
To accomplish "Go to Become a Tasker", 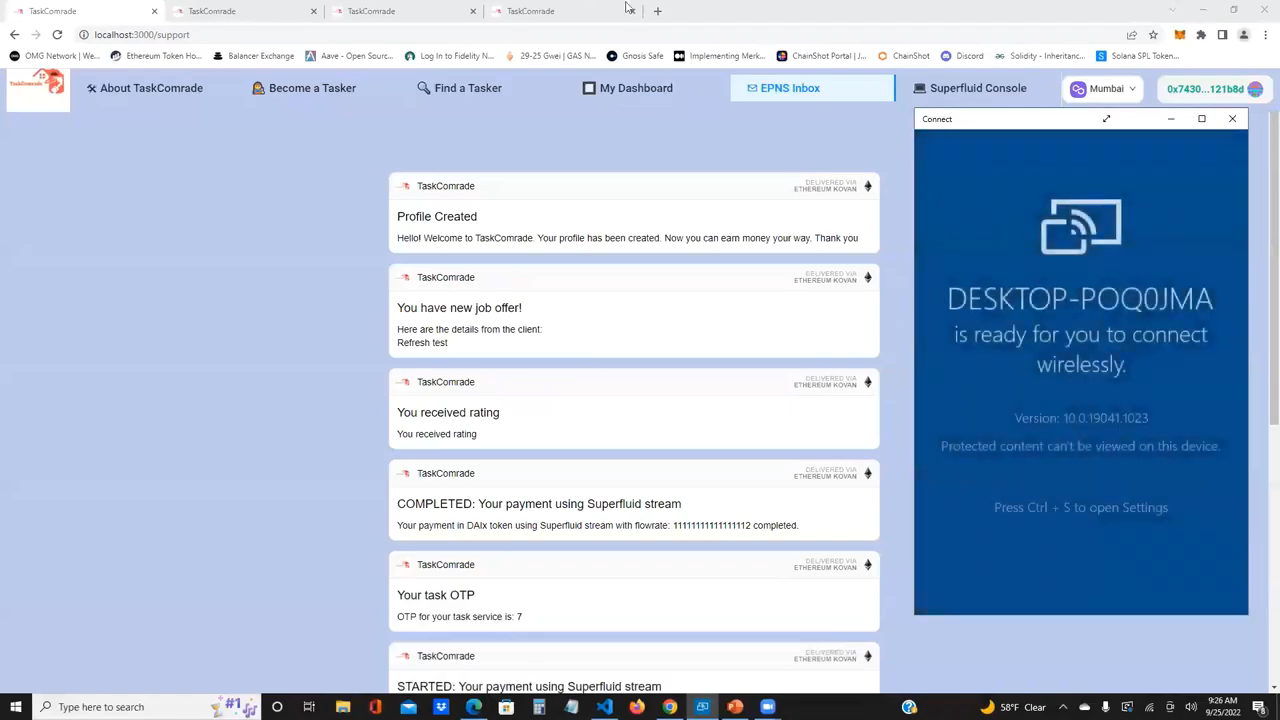I will point(304,88).
